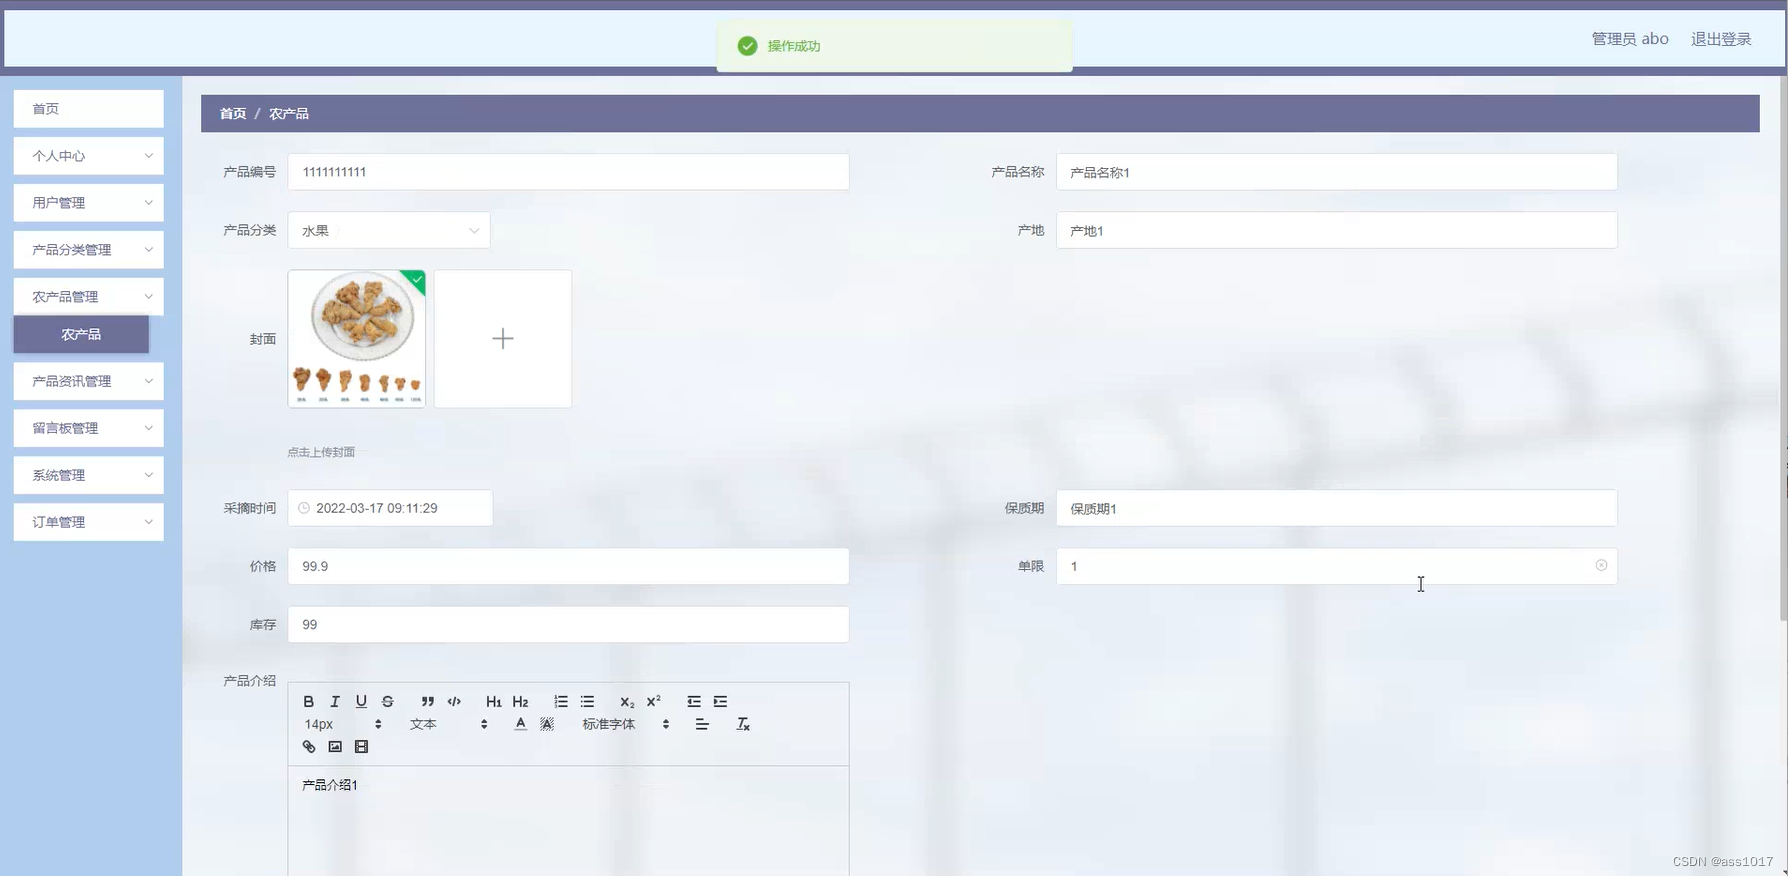Toggle italic formatting in the editor
This screenshot has height=876, width=1788.
pos(335,701)
